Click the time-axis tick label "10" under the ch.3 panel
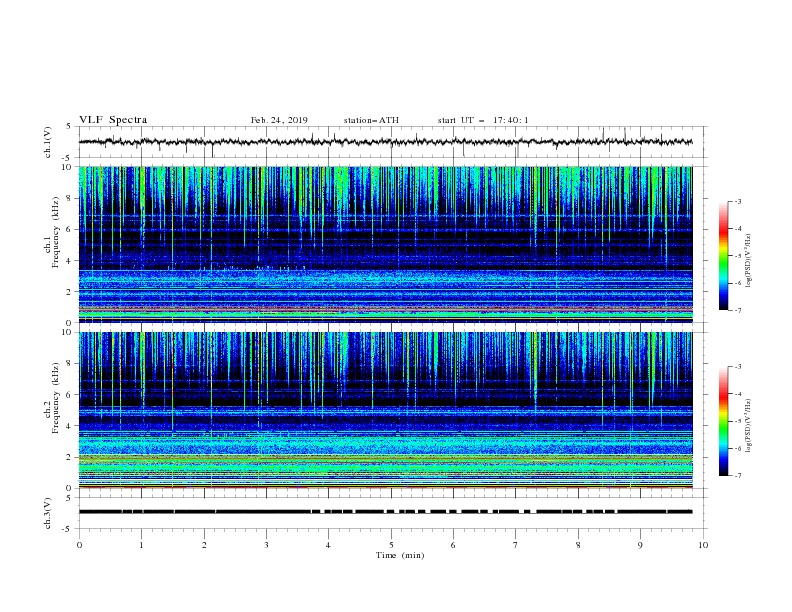 click(x=703, y=545)
